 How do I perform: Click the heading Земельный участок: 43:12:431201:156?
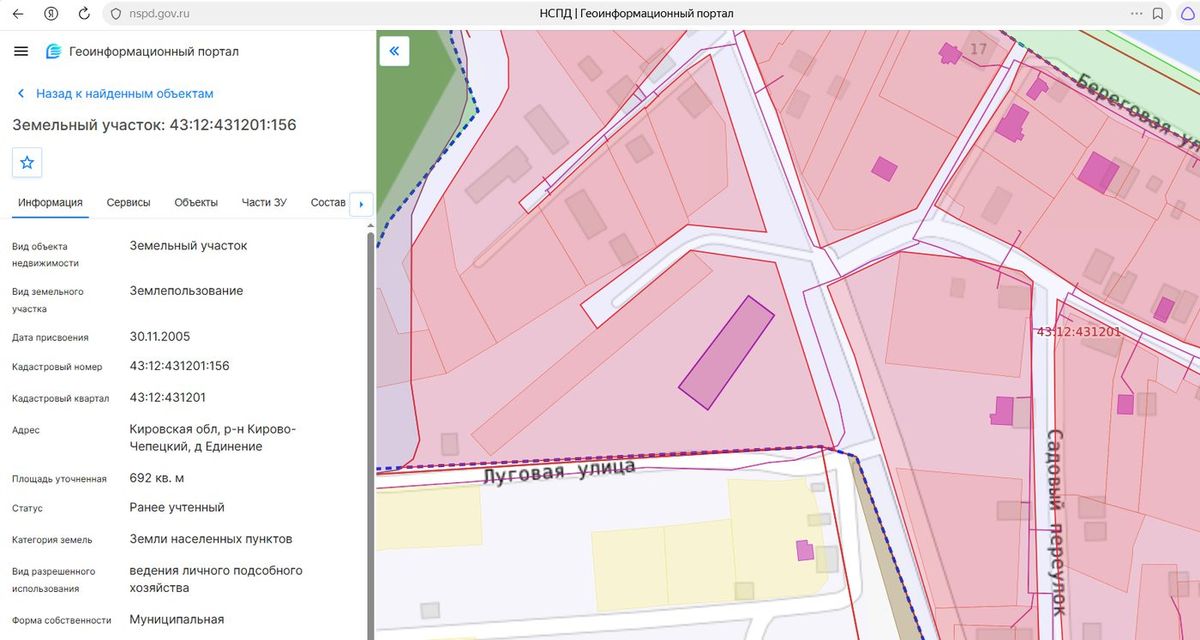154,125
